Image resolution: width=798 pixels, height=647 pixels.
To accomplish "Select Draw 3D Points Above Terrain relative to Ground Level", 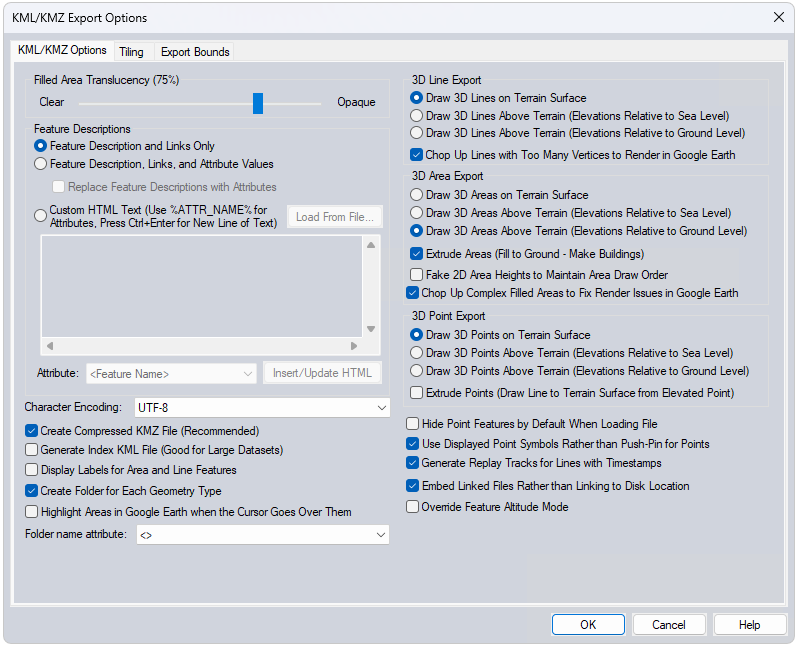I will (x=417, y=371).
